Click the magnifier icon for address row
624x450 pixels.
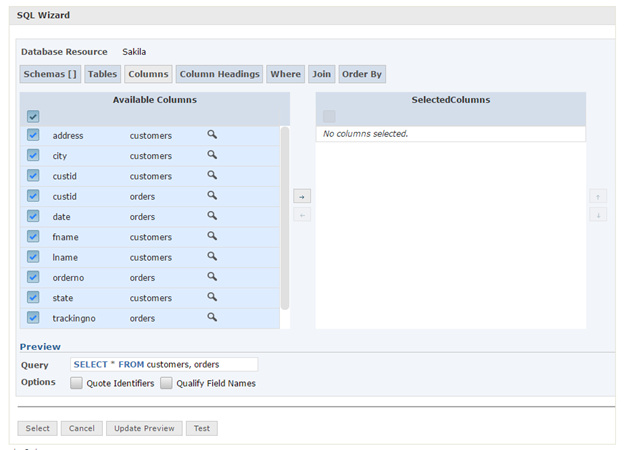[212, 134]
